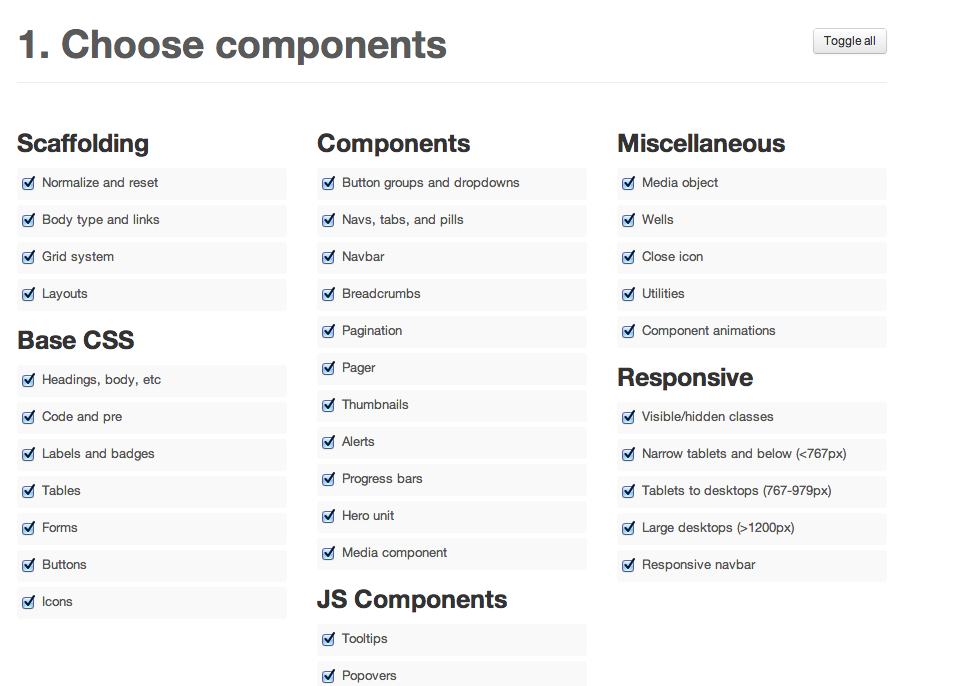Toggle the Layouts checkbox
Viewport: 972px width, 686px height.
click(28, 294)
